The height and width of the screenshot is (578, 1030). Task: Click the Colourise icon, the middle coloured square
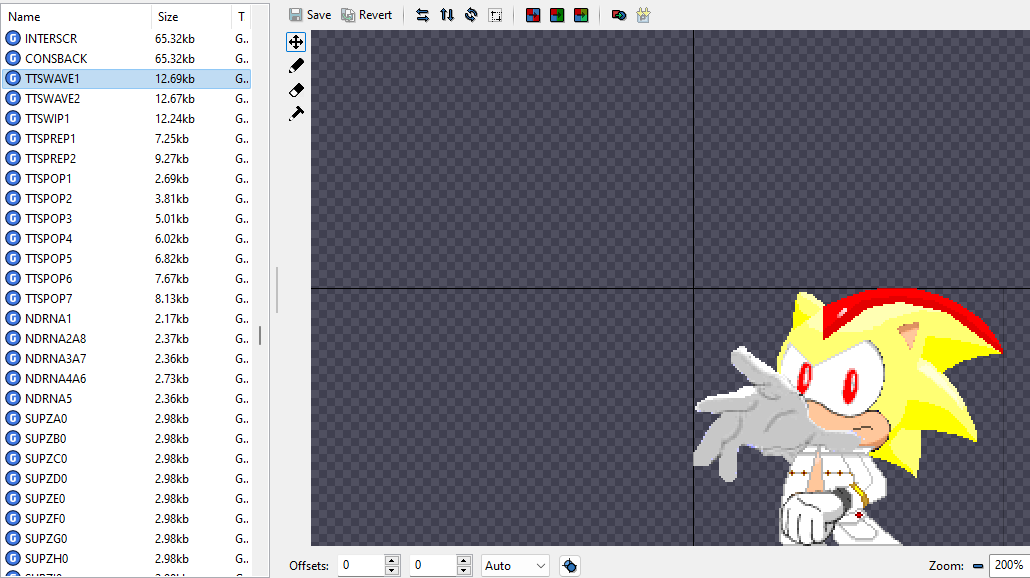pos(557,15)
